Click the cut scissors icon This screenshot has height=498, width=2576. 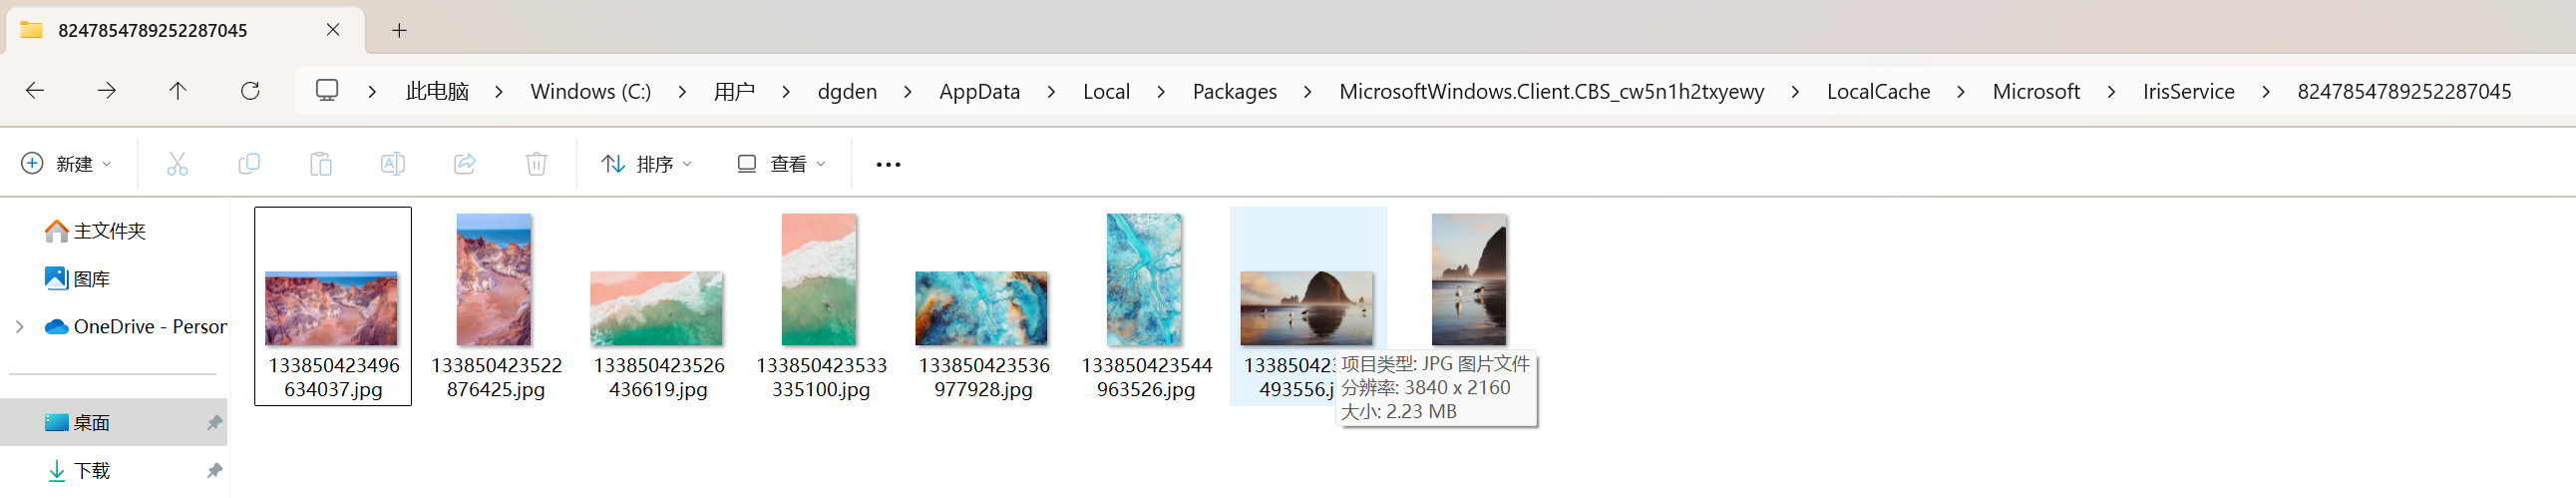pos(177,164)
